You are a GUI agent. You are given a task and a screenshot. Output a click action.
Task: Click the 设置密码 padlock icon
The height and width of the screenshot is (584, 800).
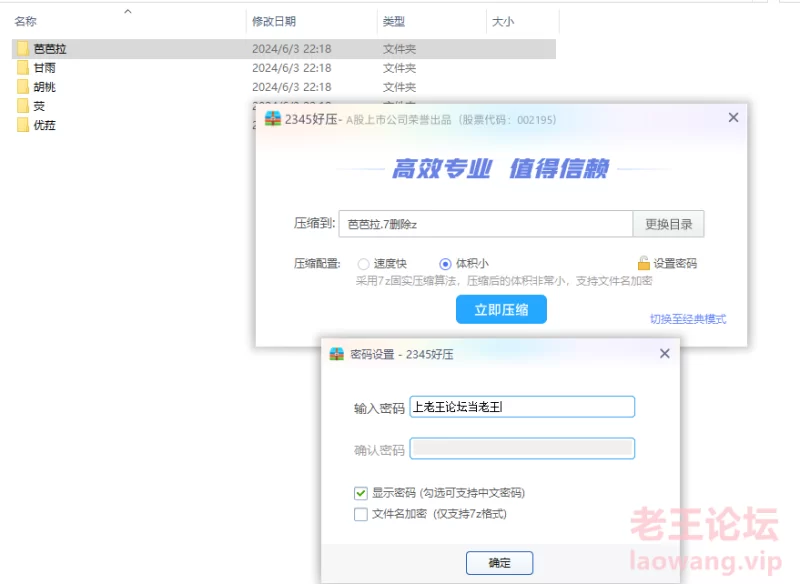[643, 263]
